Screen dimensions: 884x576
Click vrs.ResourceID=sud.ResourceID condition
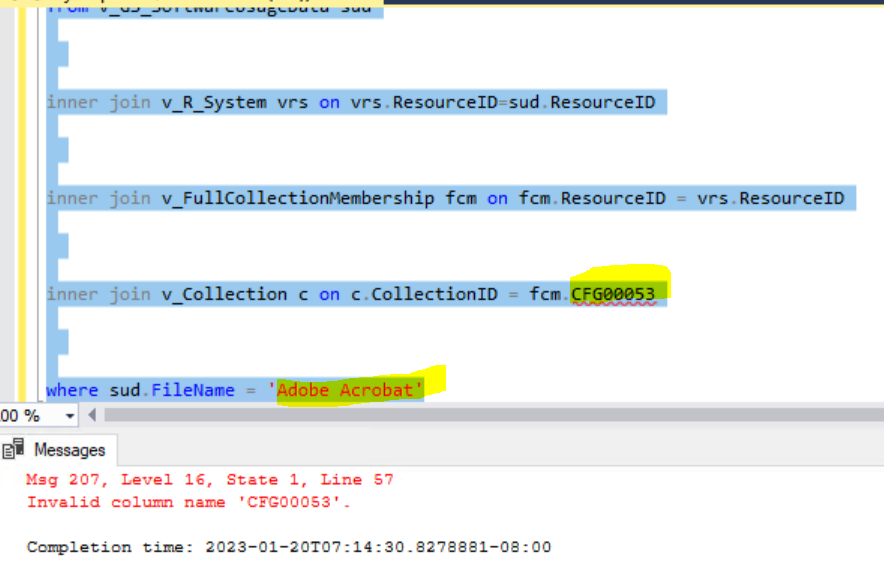(x=503, y=103)
